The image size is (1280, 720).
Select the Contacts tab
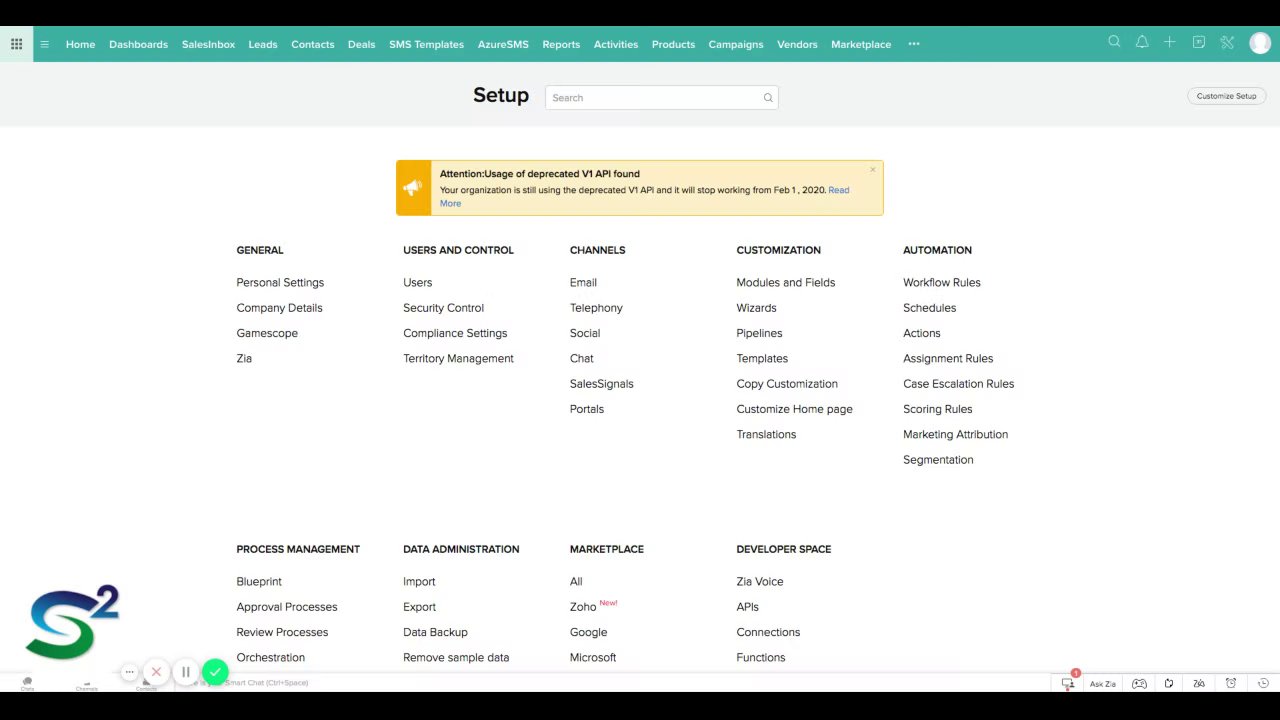pyautogui.click(x=313, y=44)
